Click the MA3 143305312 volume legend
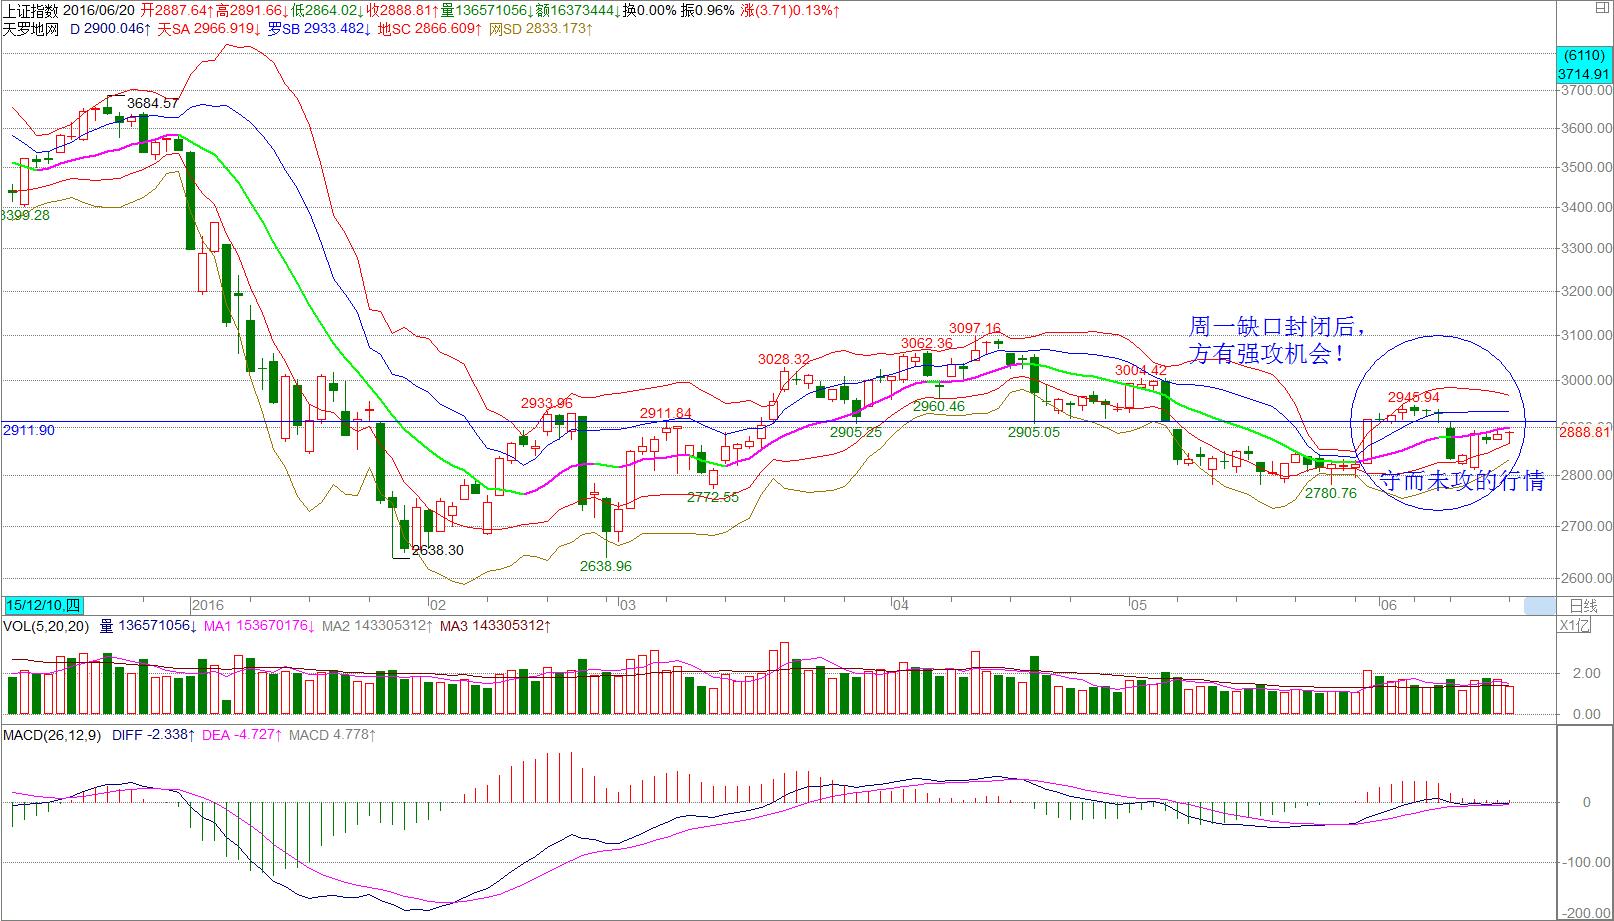 pos(496,626)
